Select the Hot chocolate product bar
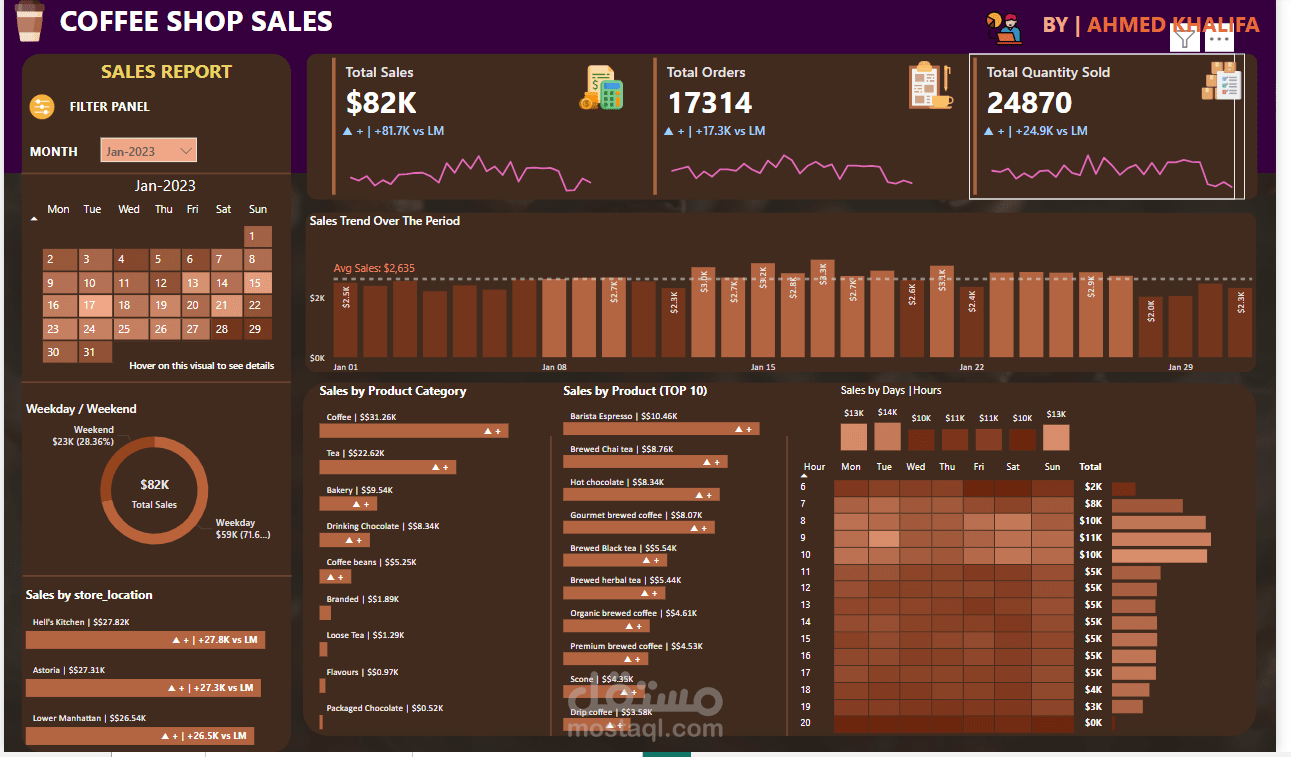This screenshot has width=1291, height=757. pos(641,494)
